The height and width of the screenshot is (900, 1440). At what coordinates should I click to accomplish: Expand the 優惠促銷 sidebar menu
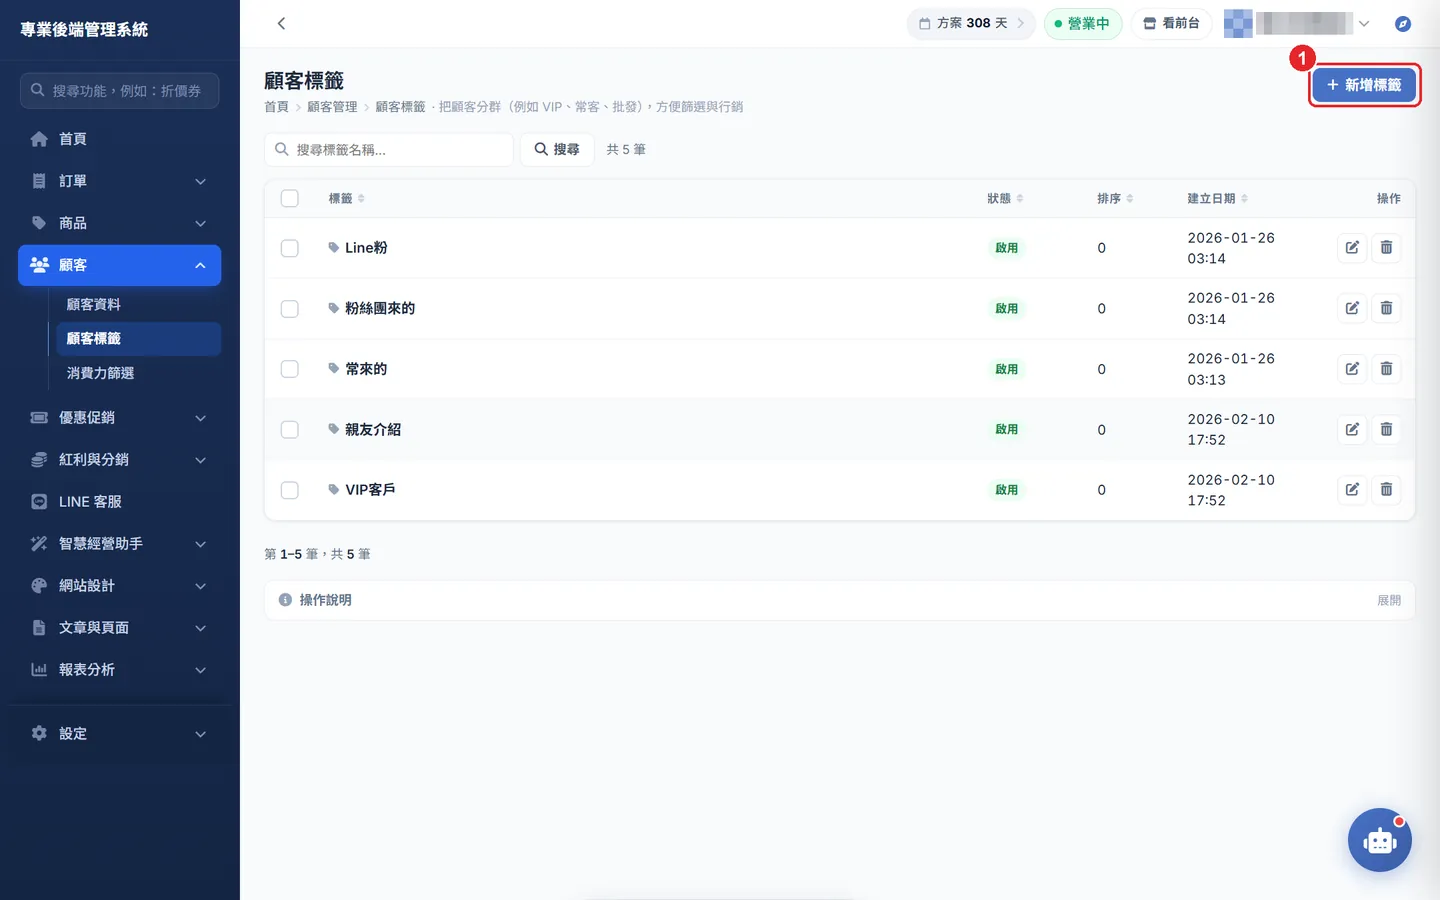click(120, 417)
